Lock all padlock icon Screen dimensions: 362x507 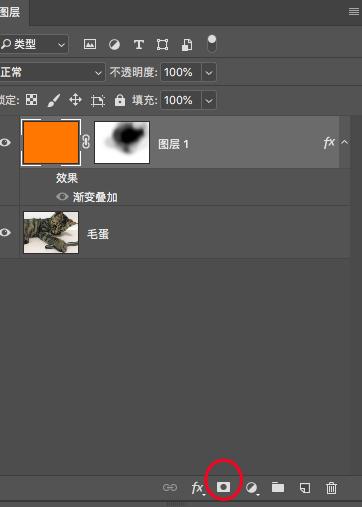(120, 100)
